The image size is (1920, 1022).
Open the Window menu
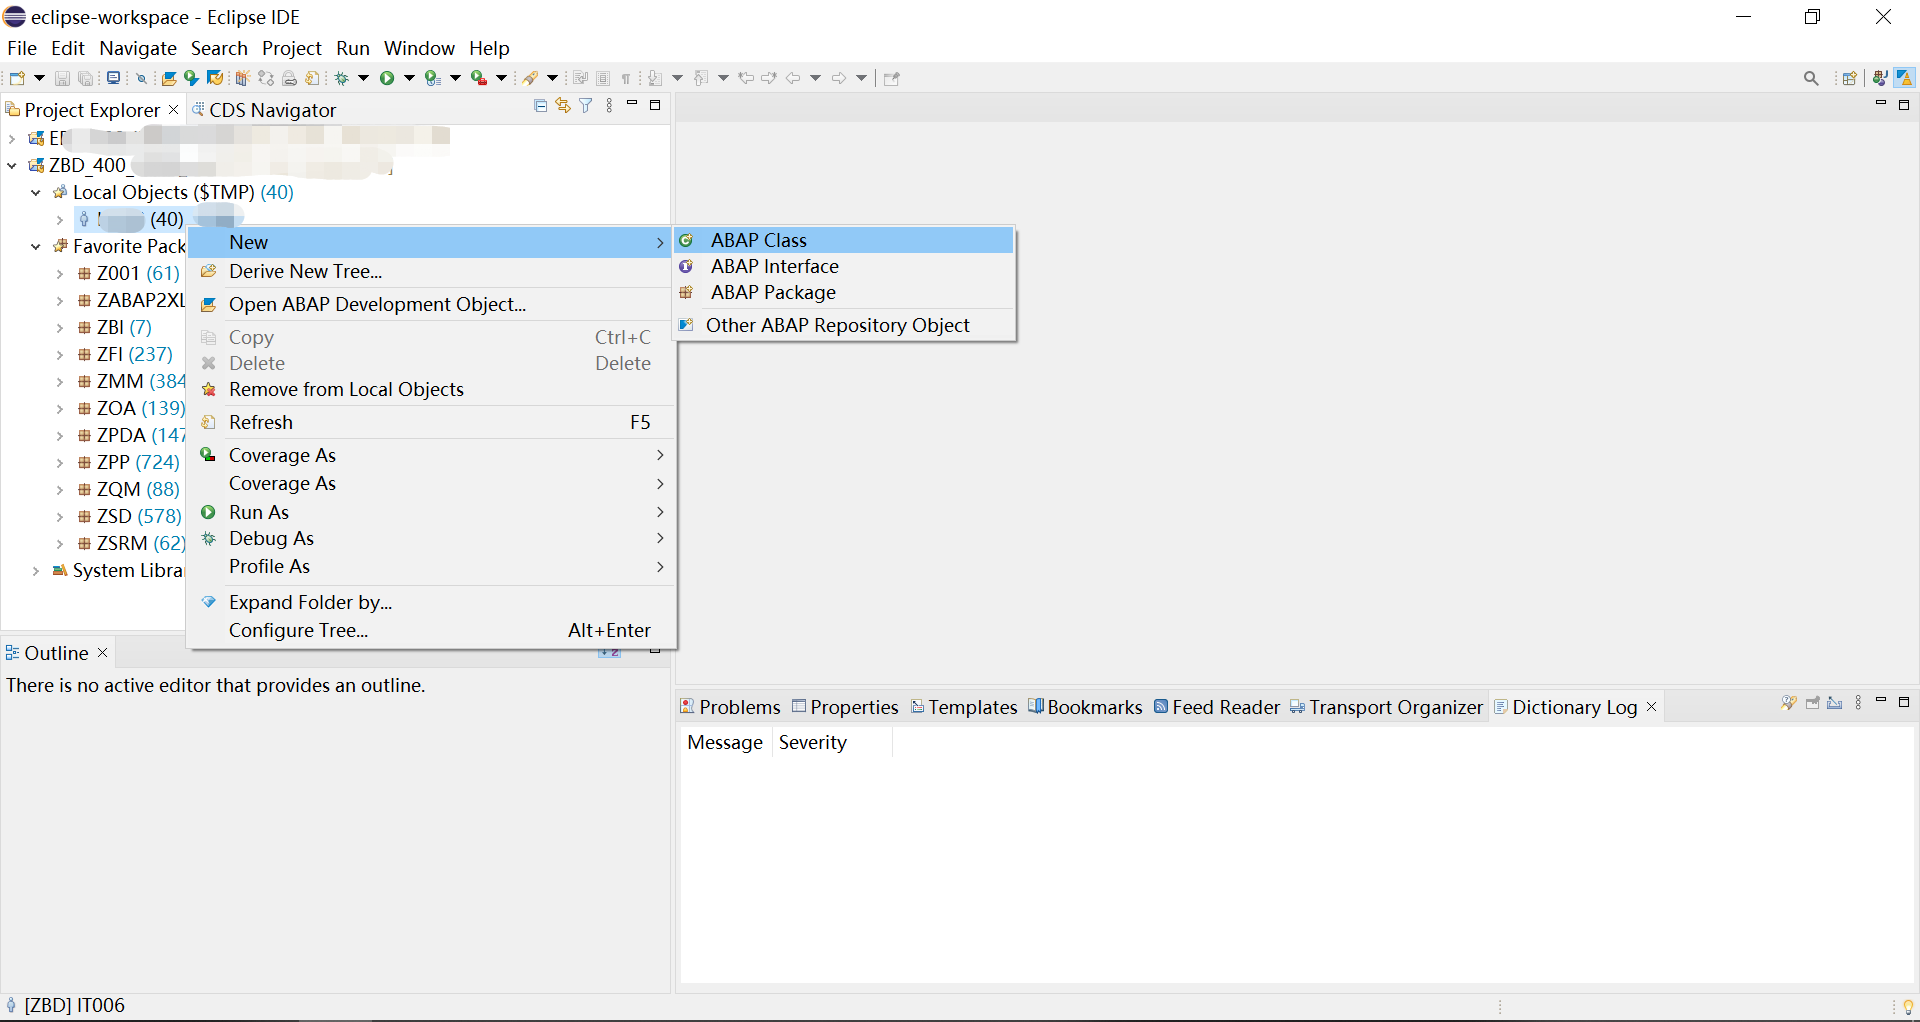pos(419,48)
